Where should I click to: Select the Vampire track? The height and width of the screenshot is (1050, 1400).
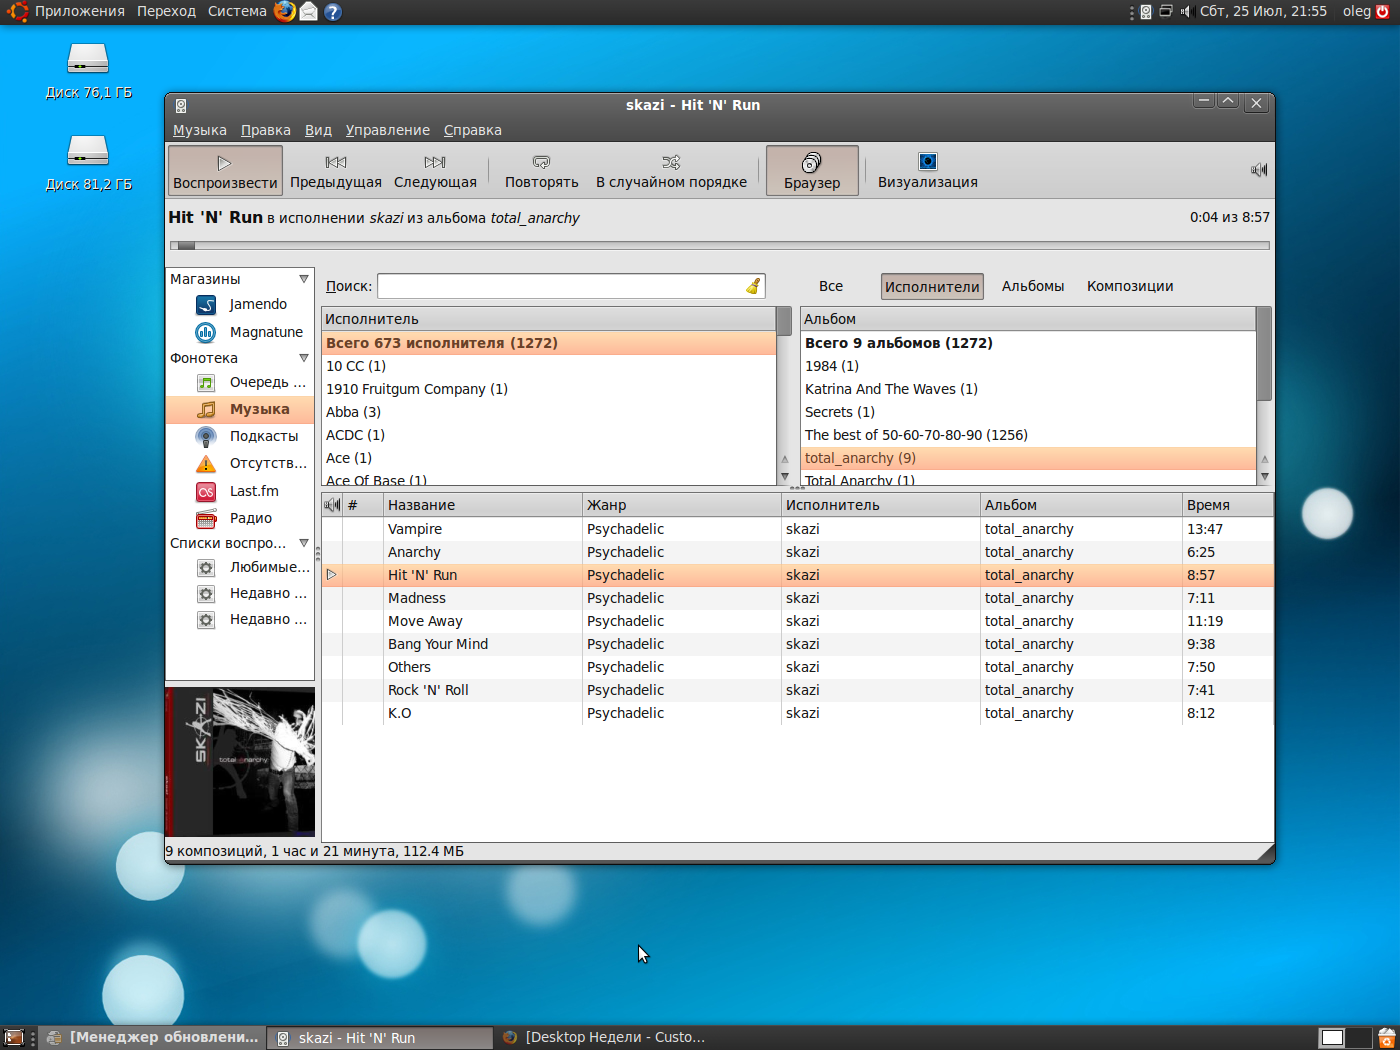[x=797, y=529]
